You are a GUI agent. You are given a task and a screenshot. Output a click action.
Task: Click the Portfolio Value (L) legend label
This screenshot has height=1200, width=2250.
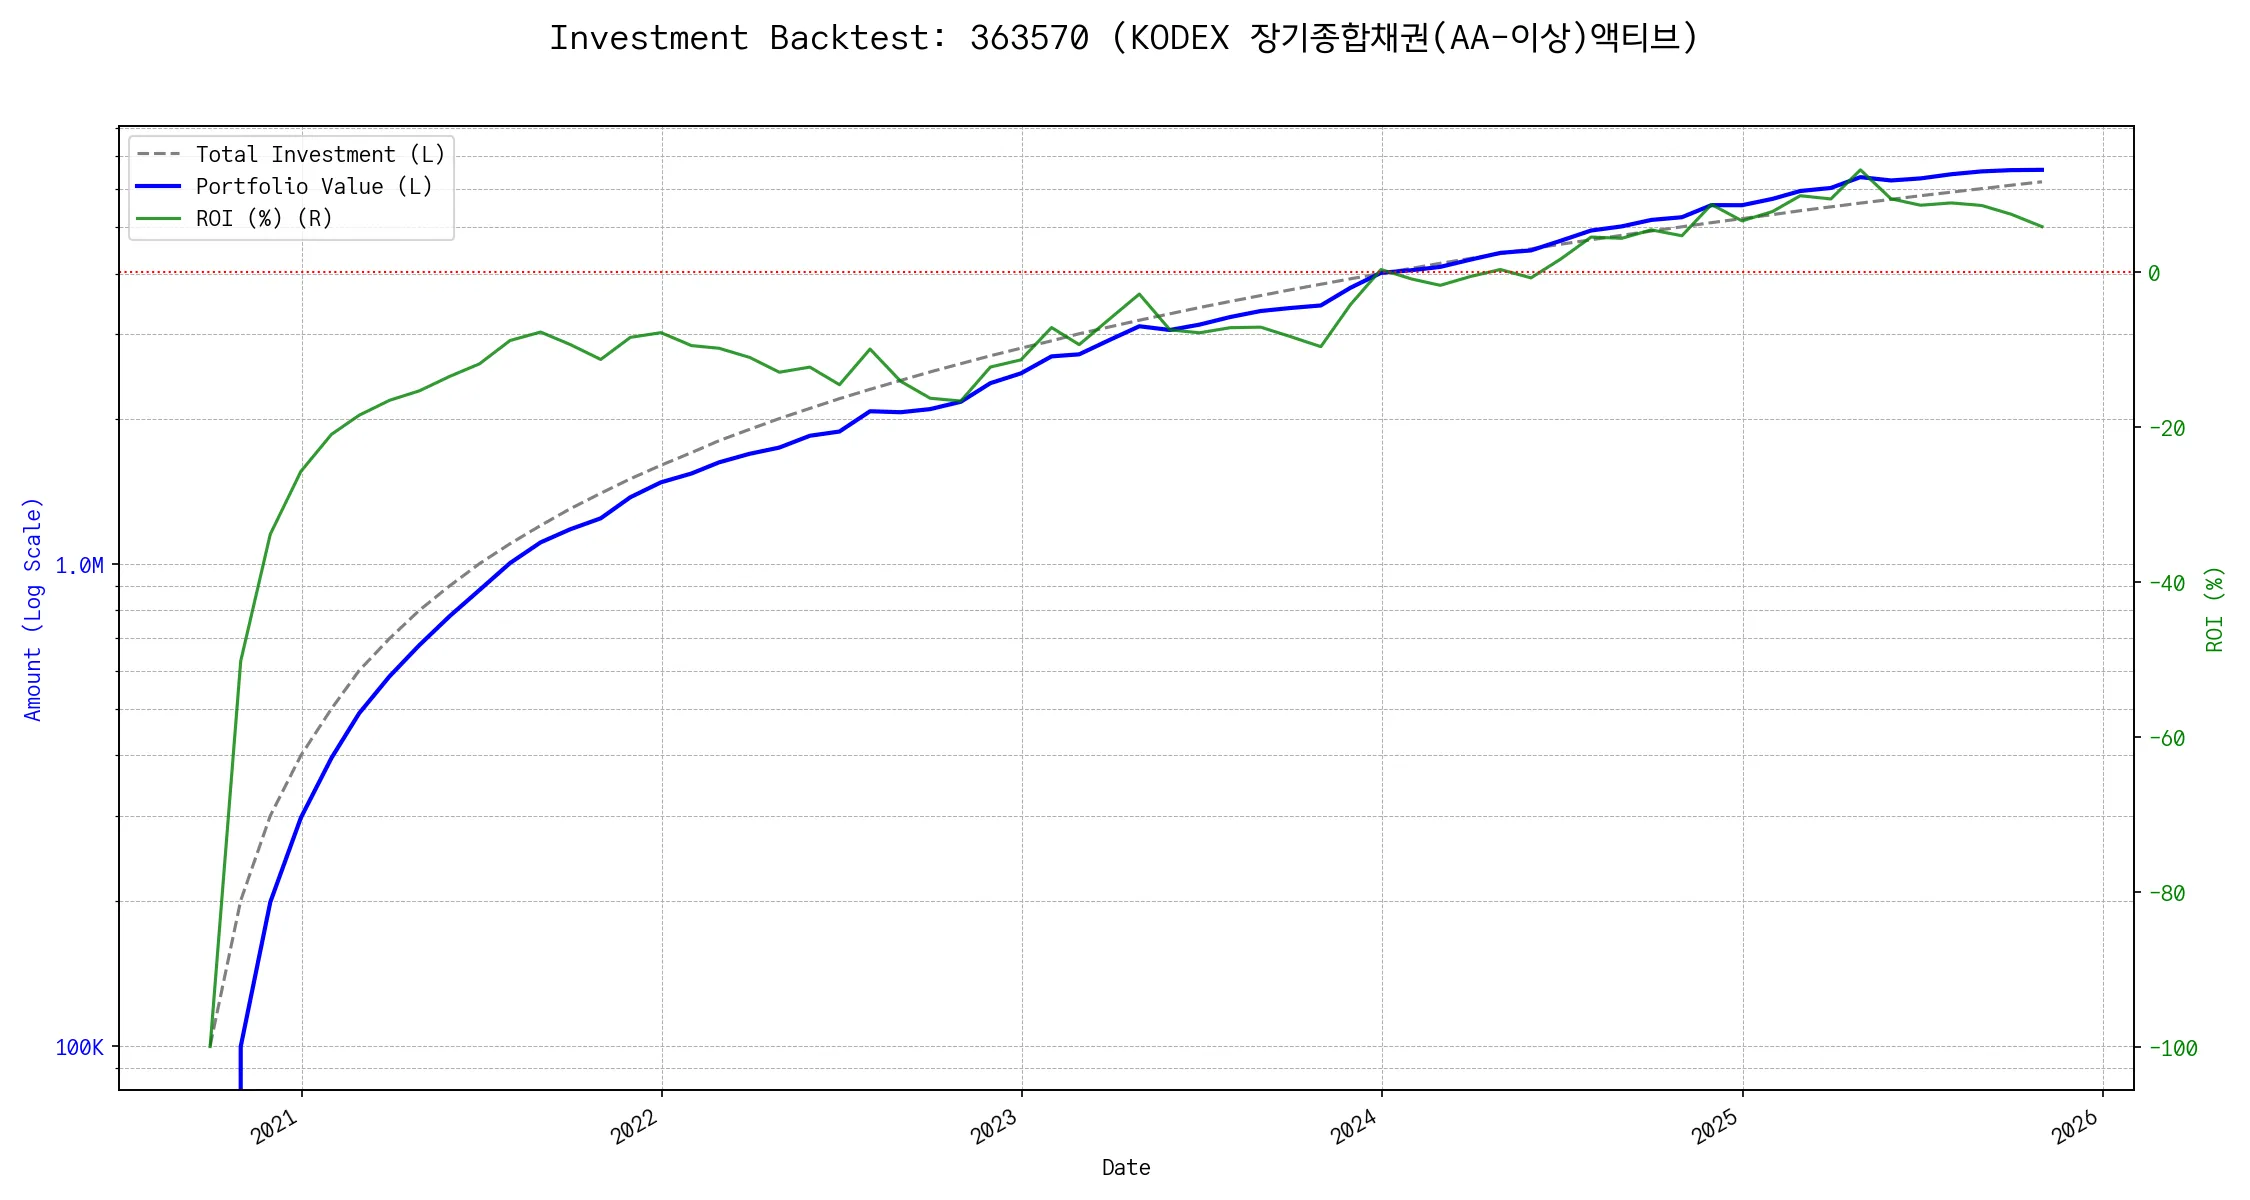point(314,187)
